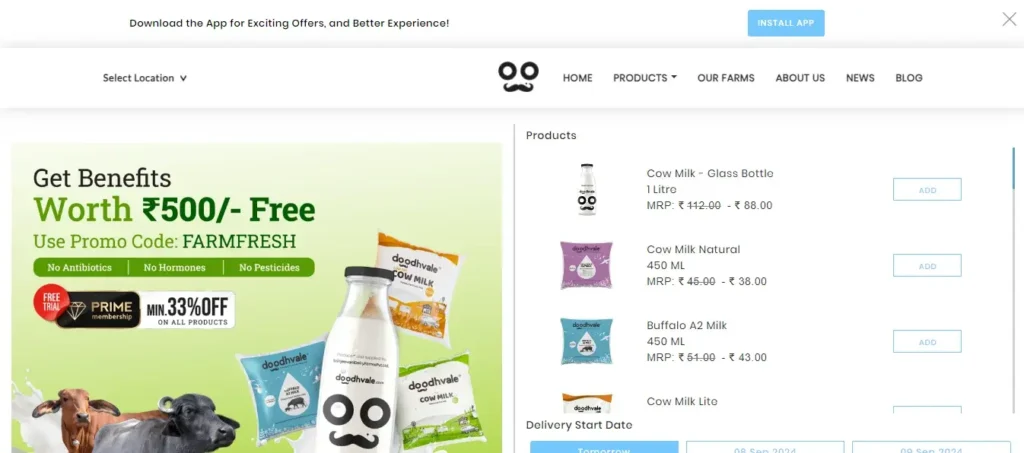
Task: Click the Prime membership diamond badge
Action: 98,311
